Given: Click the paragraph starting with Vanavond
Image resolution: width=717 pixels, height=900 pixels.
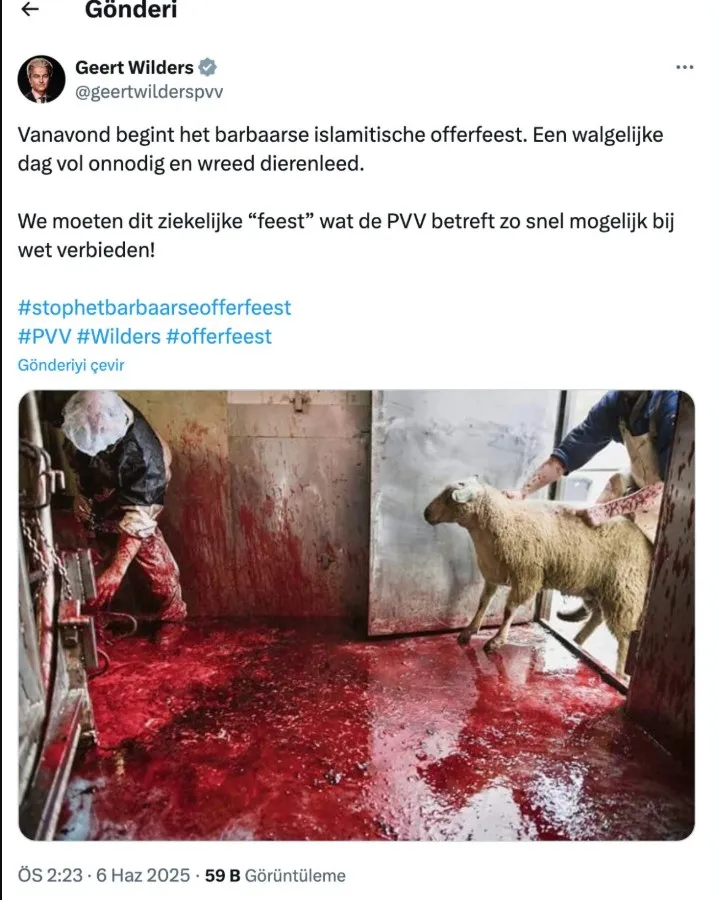Looking at the screenshot, I should click(x=340, y=149).
